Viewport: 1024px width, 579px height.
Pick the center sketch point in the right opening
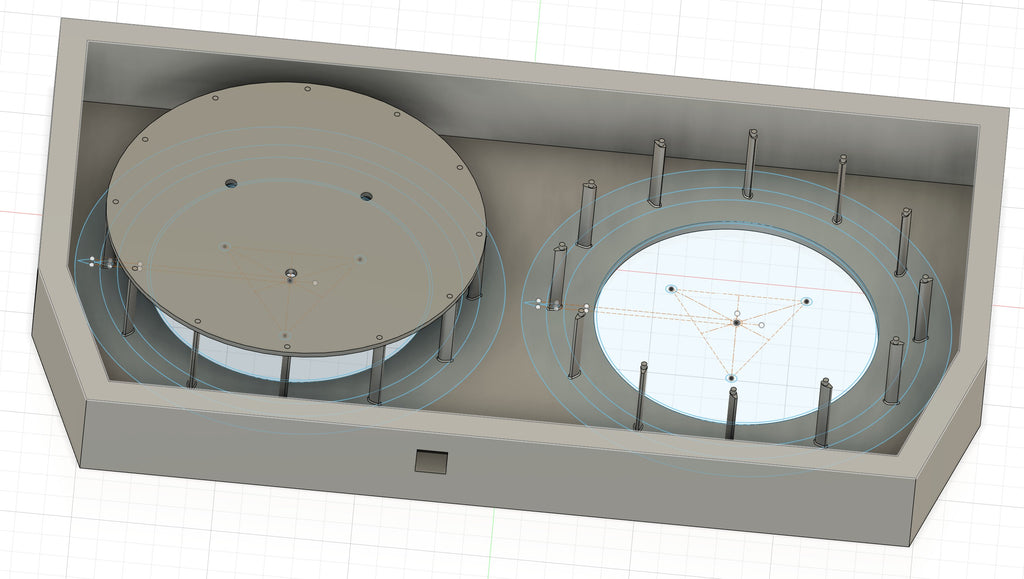coord(737,322)
